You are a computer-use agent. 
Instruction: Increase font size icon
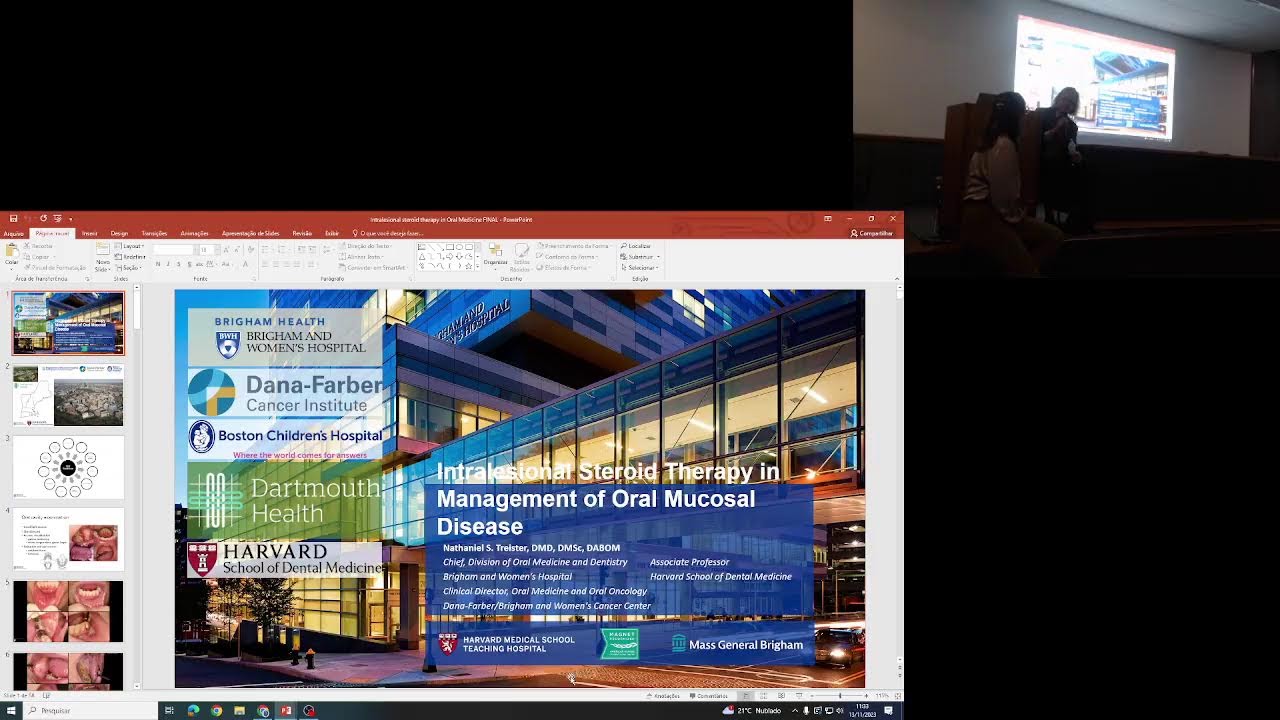click(226, 250)
